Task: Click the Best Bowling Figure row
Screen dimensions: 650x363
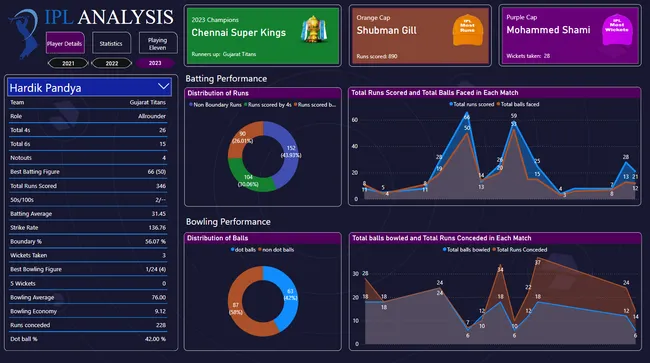Action: (88, 269)
